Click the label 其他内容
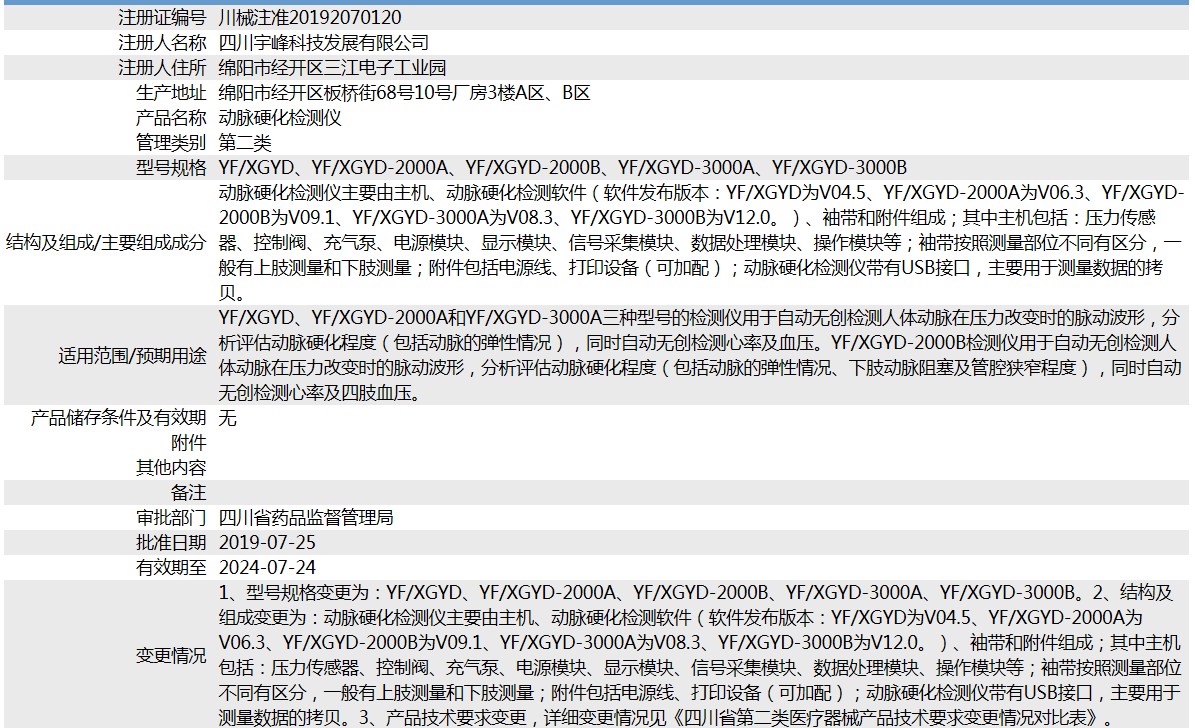The image size is (1195, 728). click(x=171, y=468)
